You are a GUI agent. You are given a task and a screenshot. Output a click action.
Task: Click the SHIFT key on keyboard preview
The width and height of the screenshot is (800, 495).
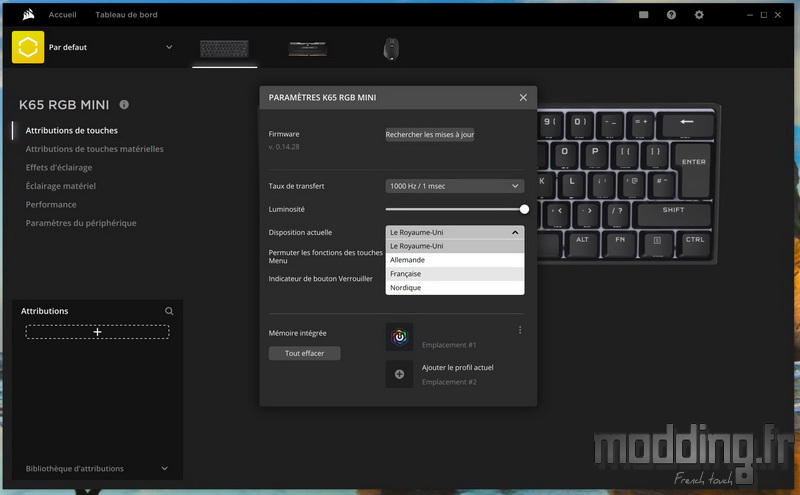tap(673, 214)
